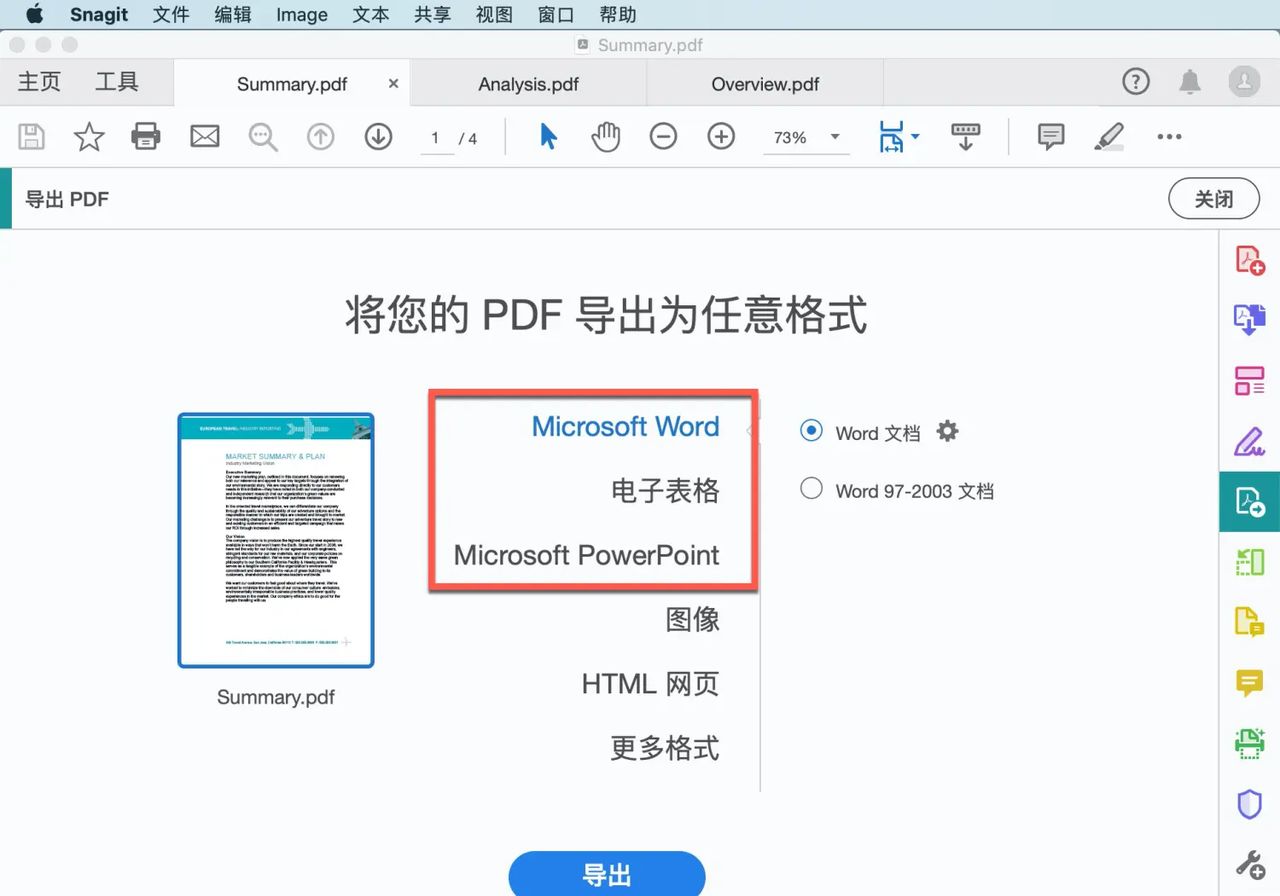
Task: Open Organize Pages pink sidebar icon
Action: 1249,381
